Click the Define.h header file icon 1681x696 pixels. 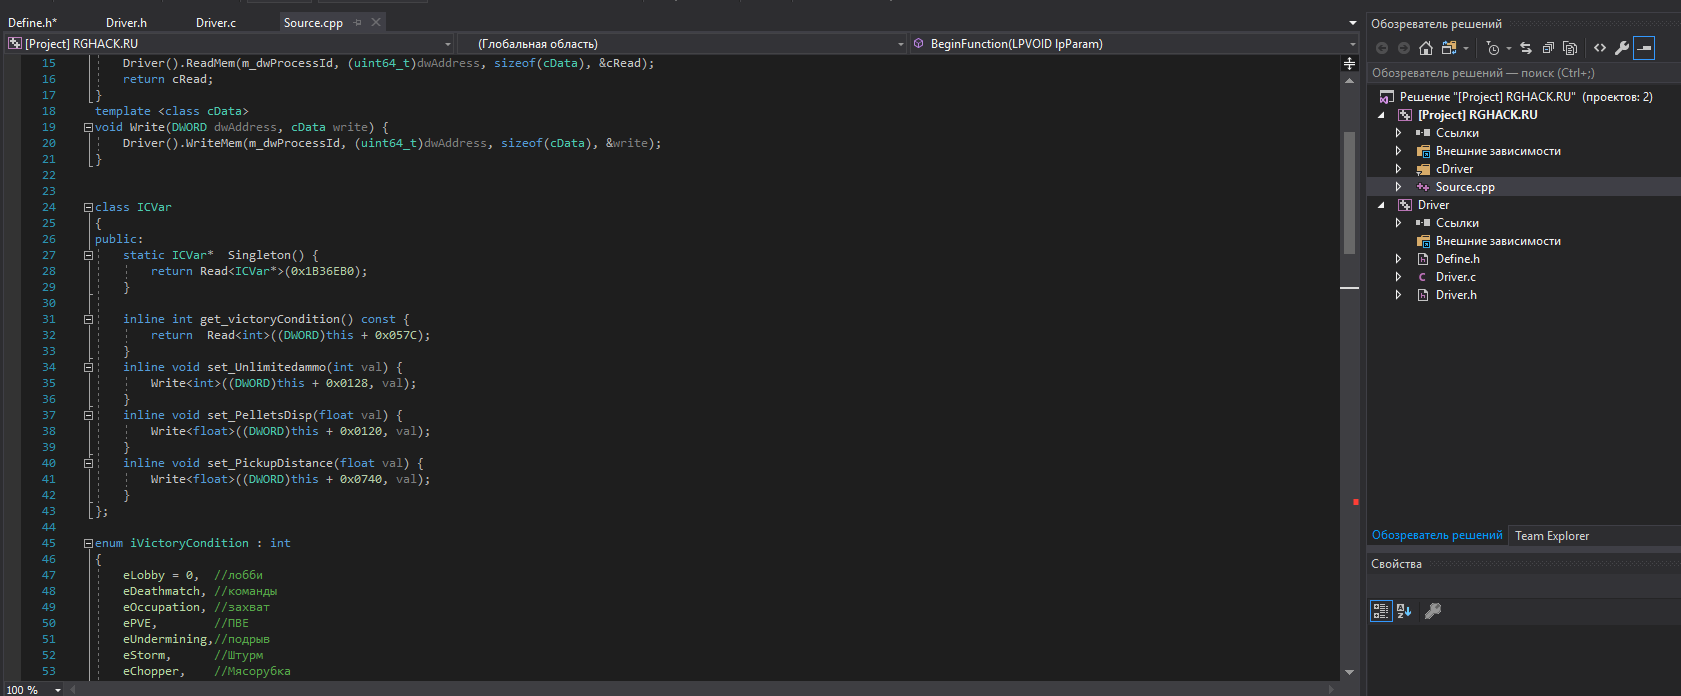1422,259
